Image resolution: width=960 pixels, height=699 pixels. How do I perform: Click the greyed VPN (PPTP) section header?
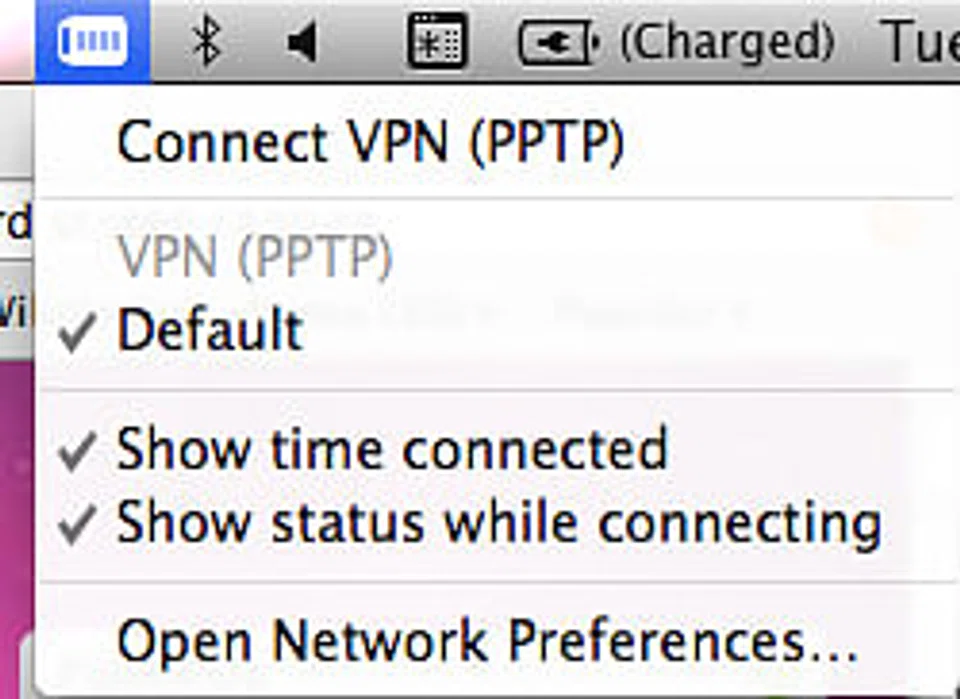pos(255,259)
